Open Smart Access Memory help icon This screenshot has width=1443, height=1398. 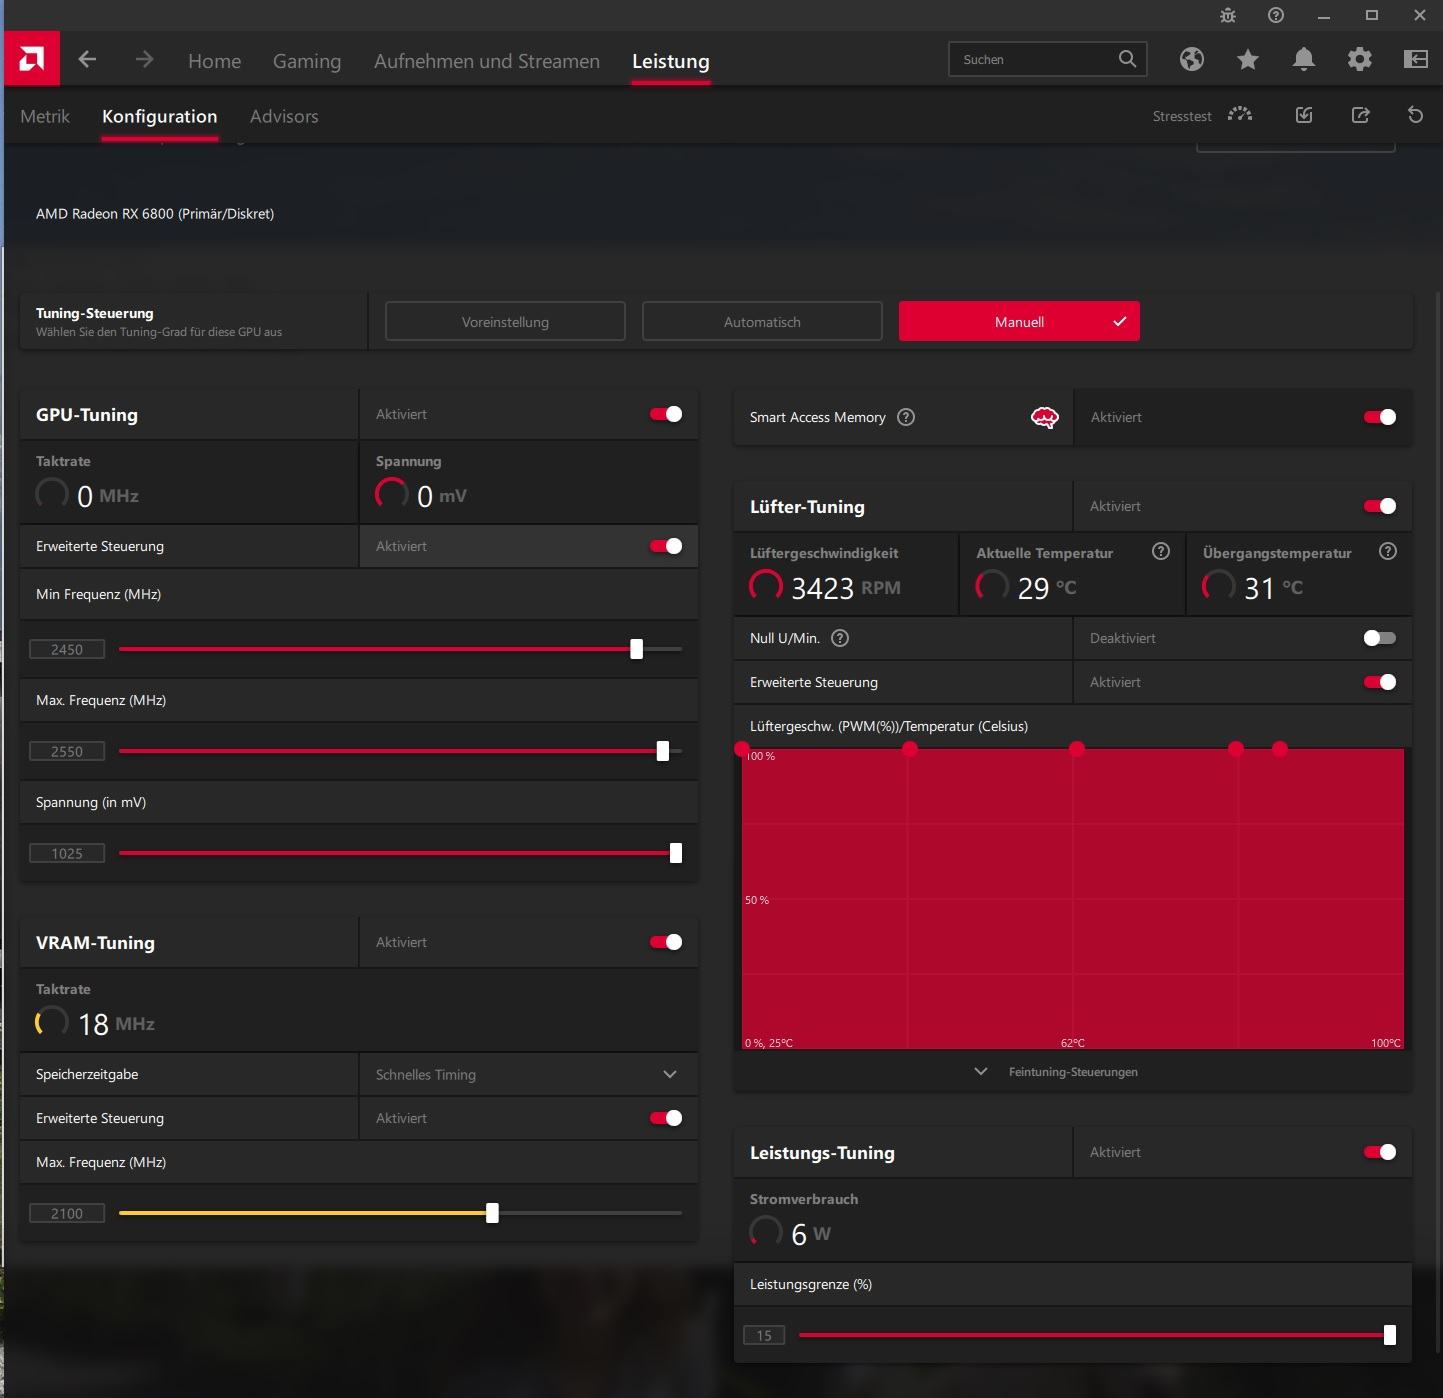[906, 417]
